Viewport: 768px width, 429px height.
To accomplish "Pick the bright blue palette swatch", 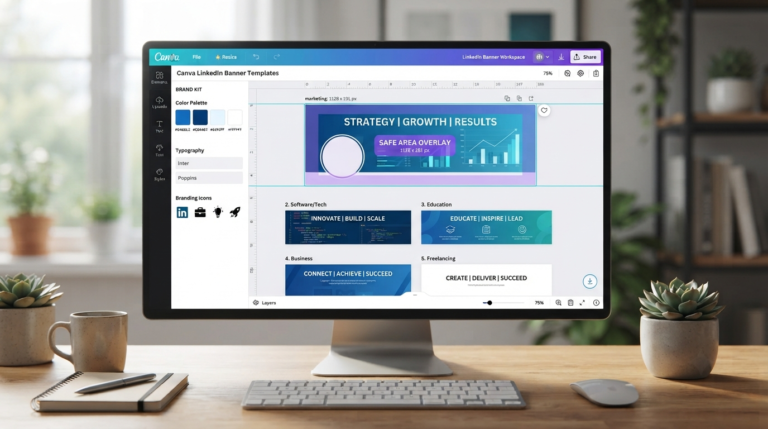I will pos(183,117).
